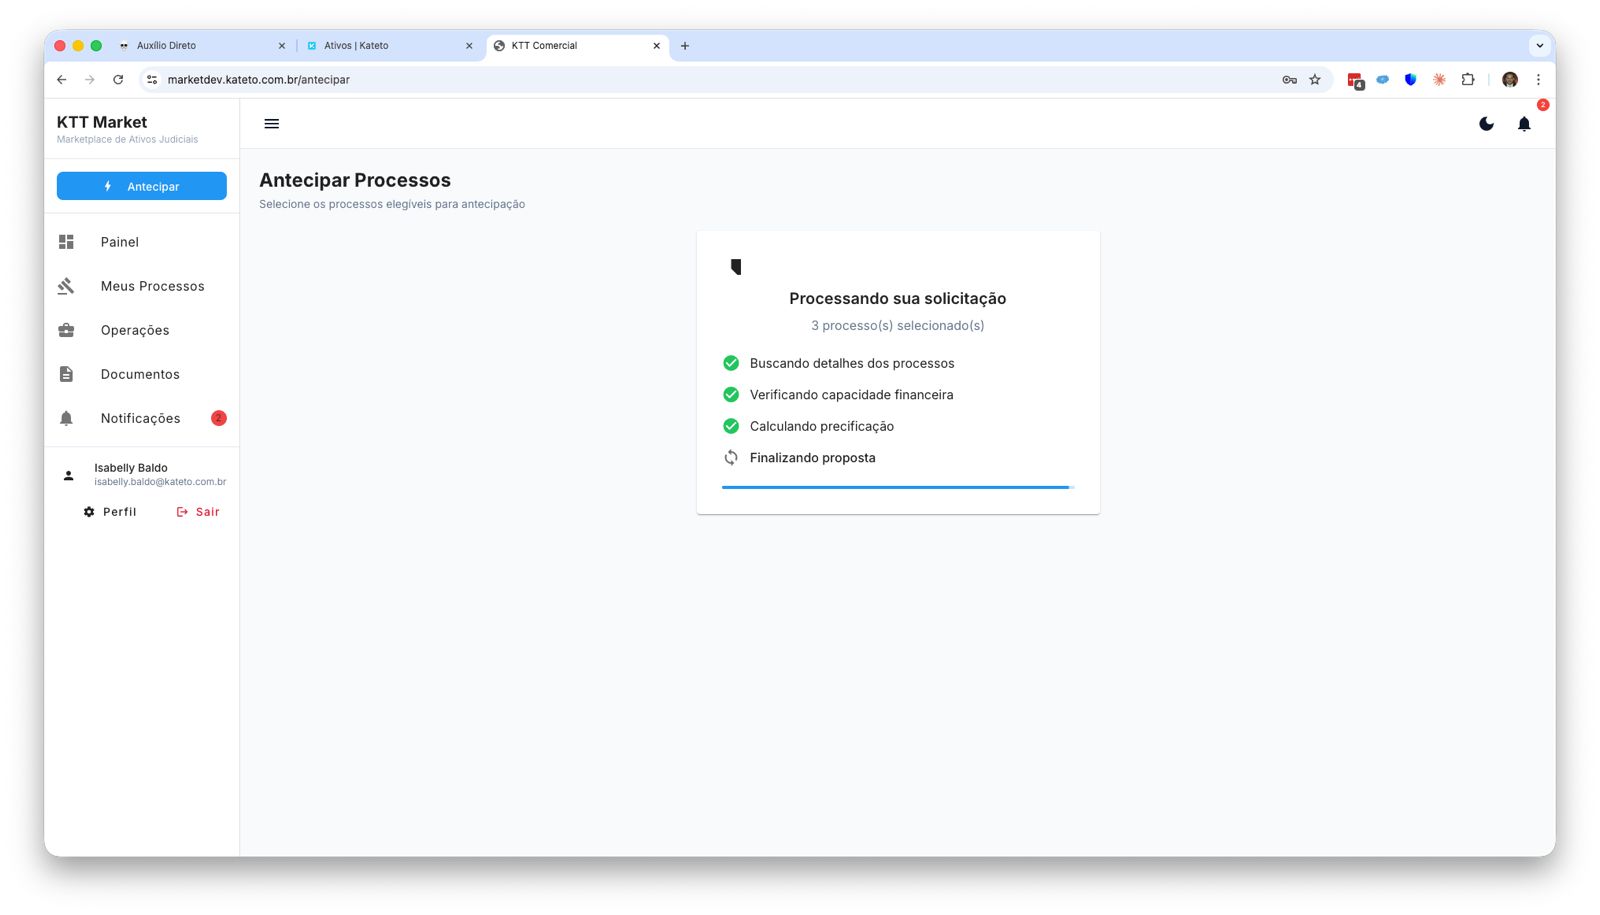Open the Chrome three-dot menu
Viewport: 1600px width, 915px height.
point(1538,80)
